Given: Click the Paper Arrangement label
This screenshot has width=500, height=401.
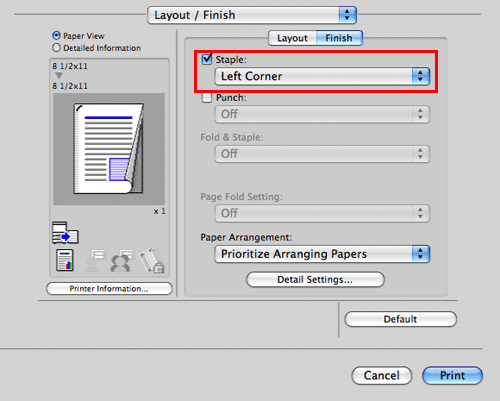Looking at the screenshot, I should point(246,237).
